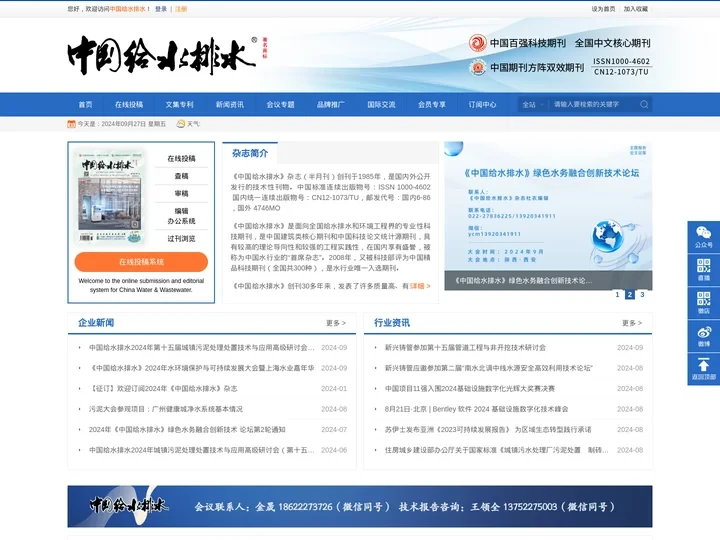Click the 在线投稿 link beside cover
The image size is (720, 540).
181,158
